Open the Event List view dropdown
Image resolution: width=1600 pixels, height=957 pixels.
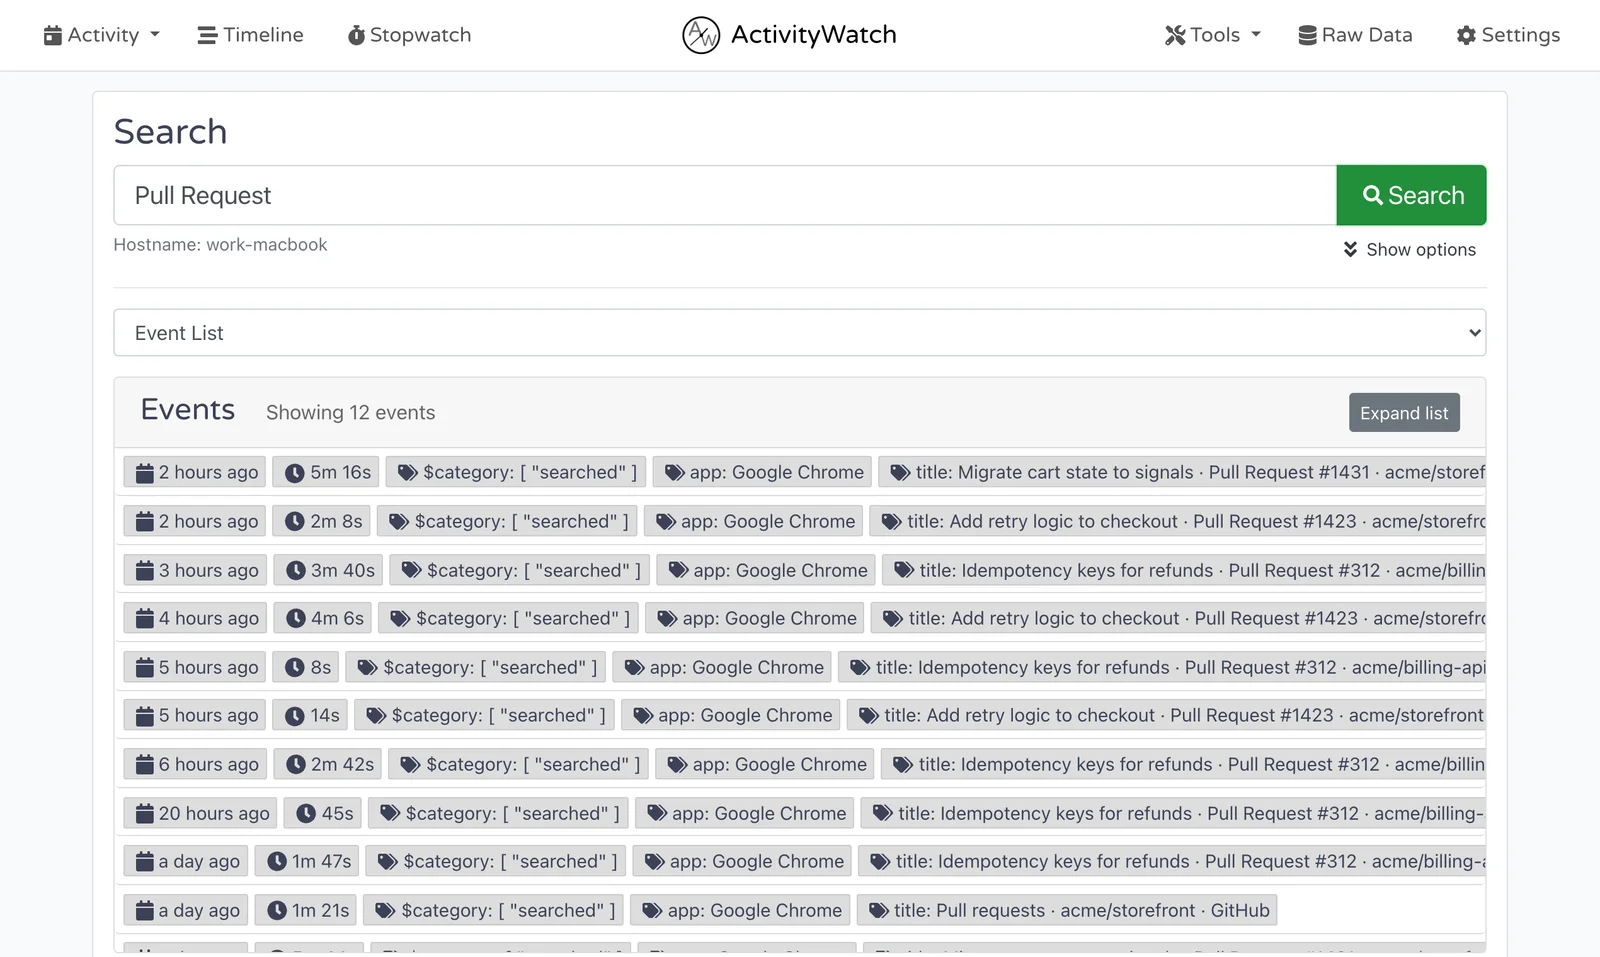[x=800, y=333]
